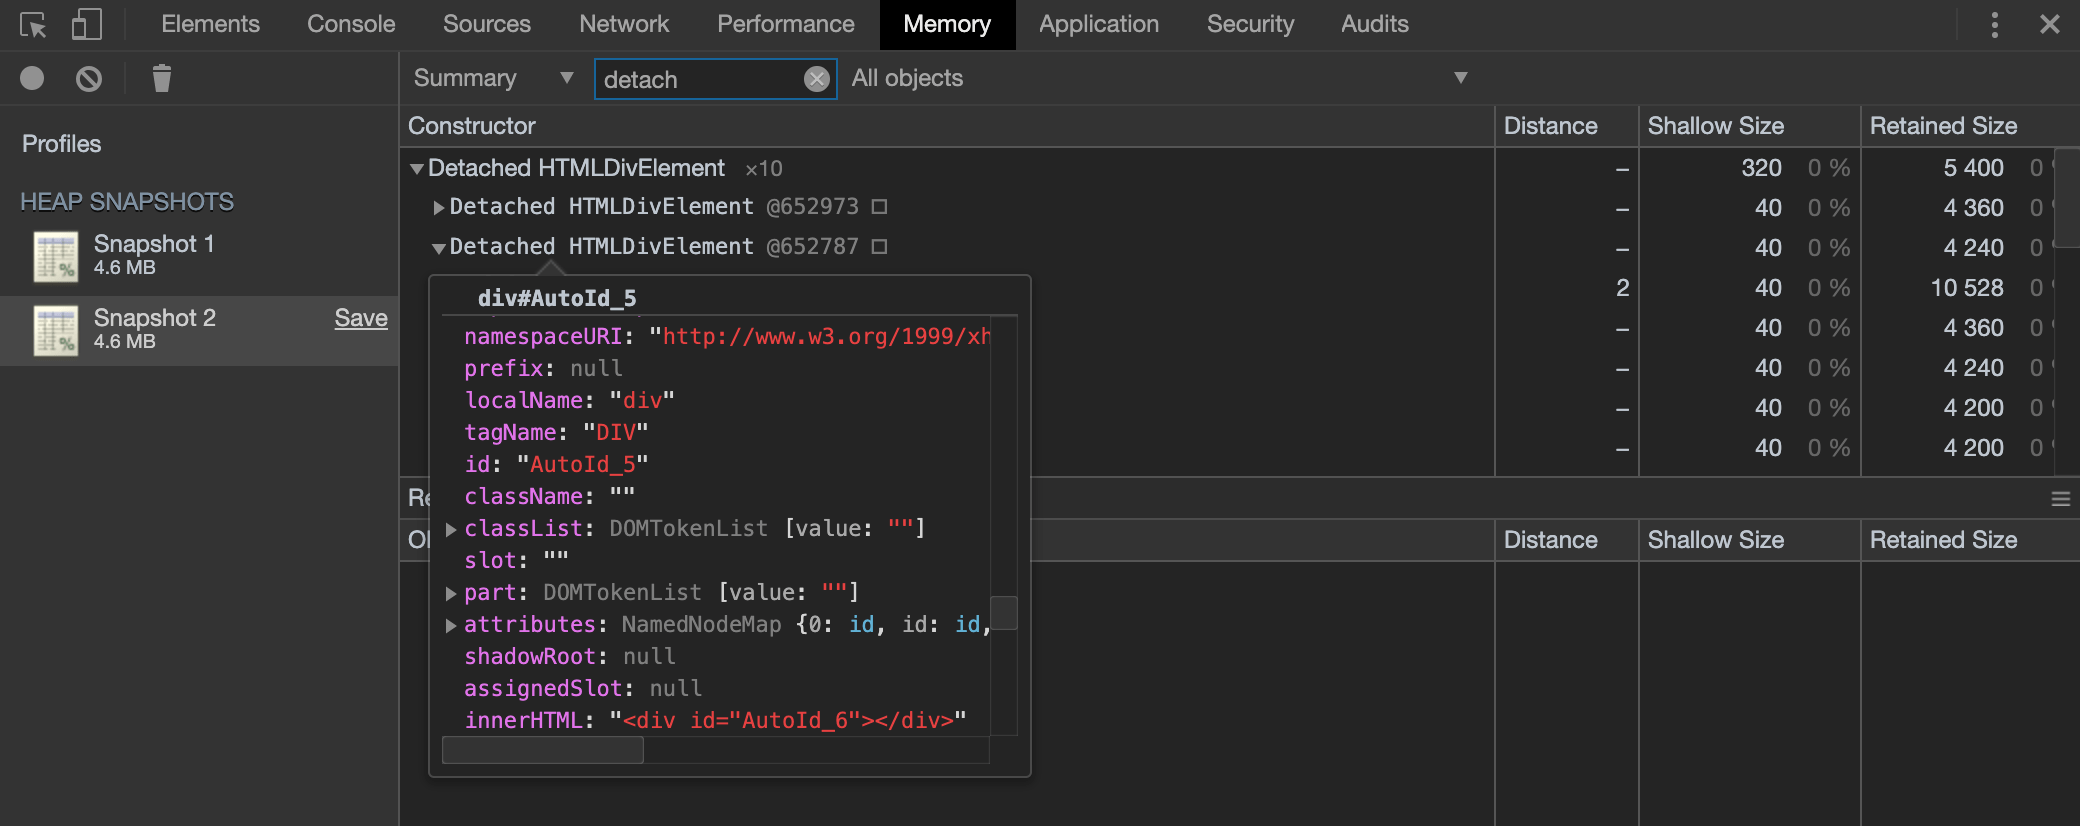
Task: Click the id "AutoId_5" property line
Action: click(x=556, y=465)
